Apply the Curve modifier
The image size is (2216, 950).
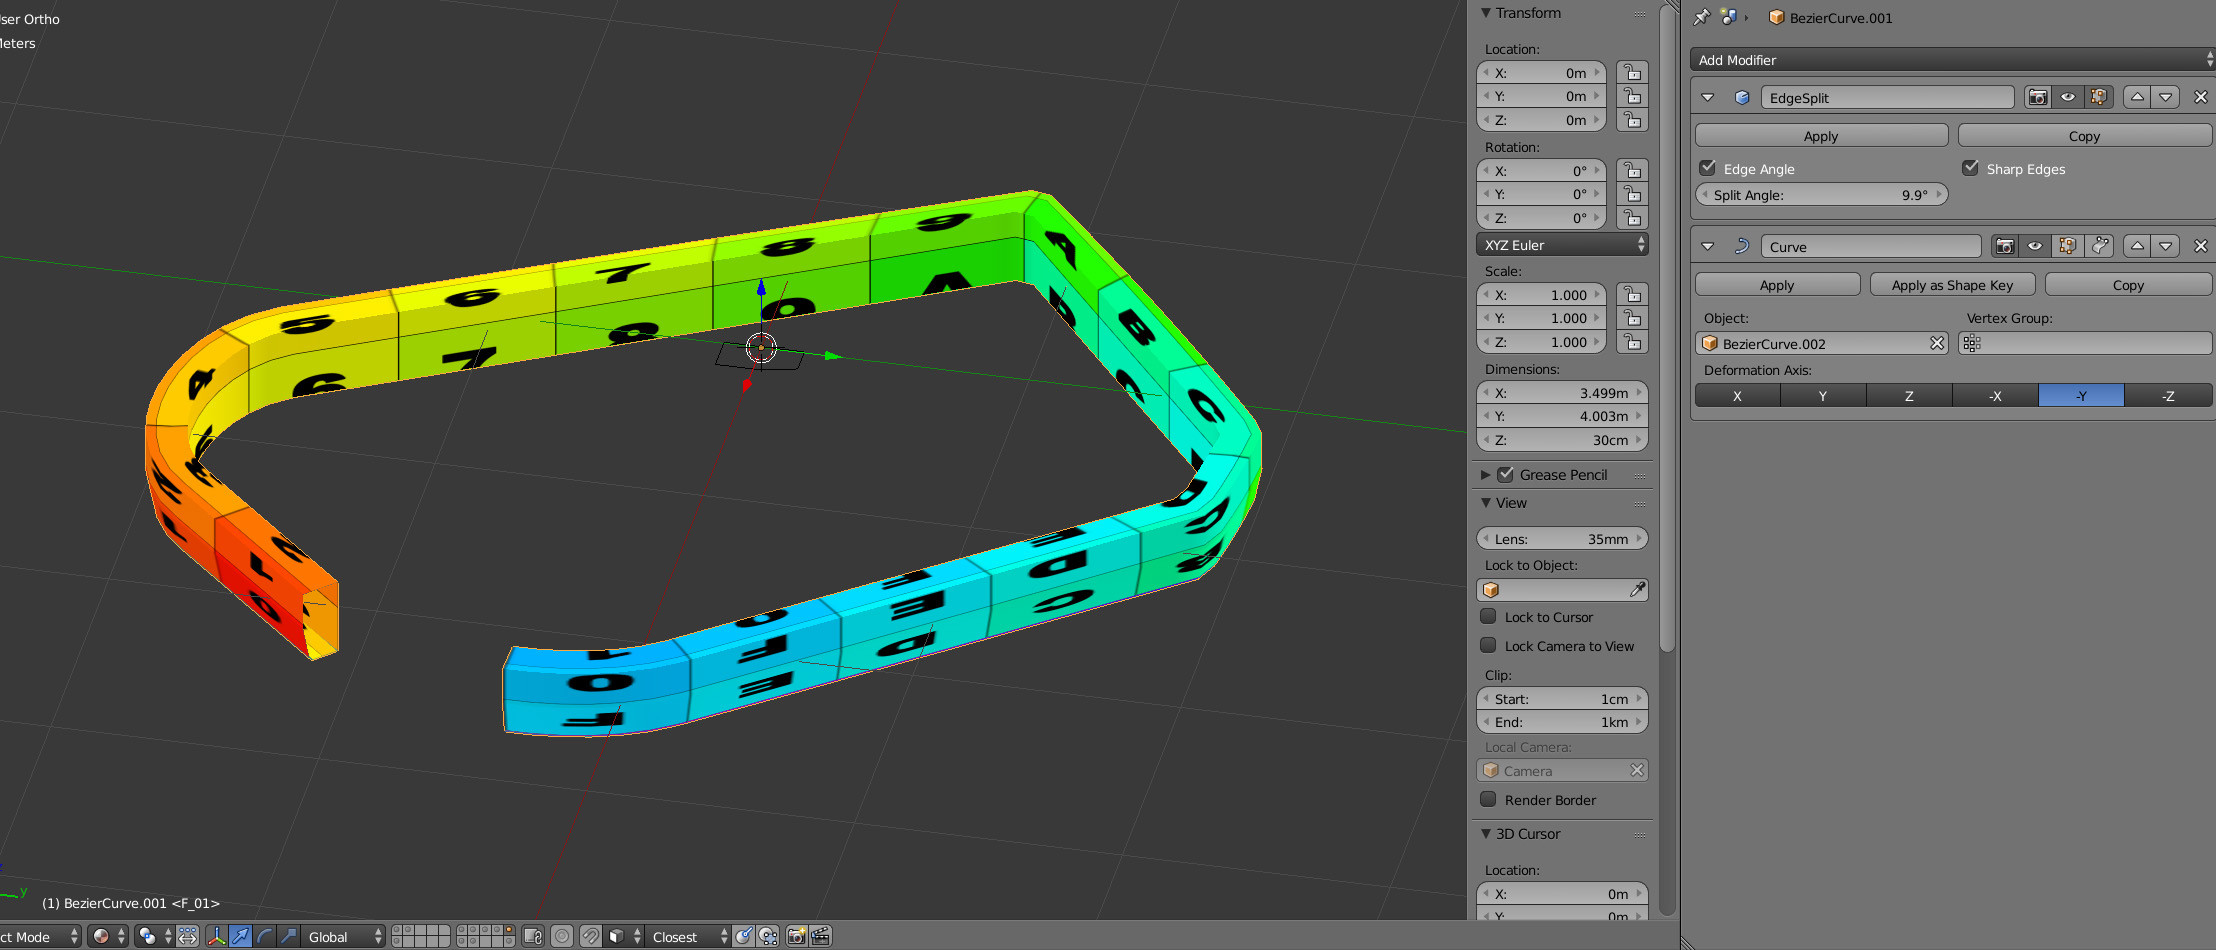pyautogui.click(x=1777, y=285)
